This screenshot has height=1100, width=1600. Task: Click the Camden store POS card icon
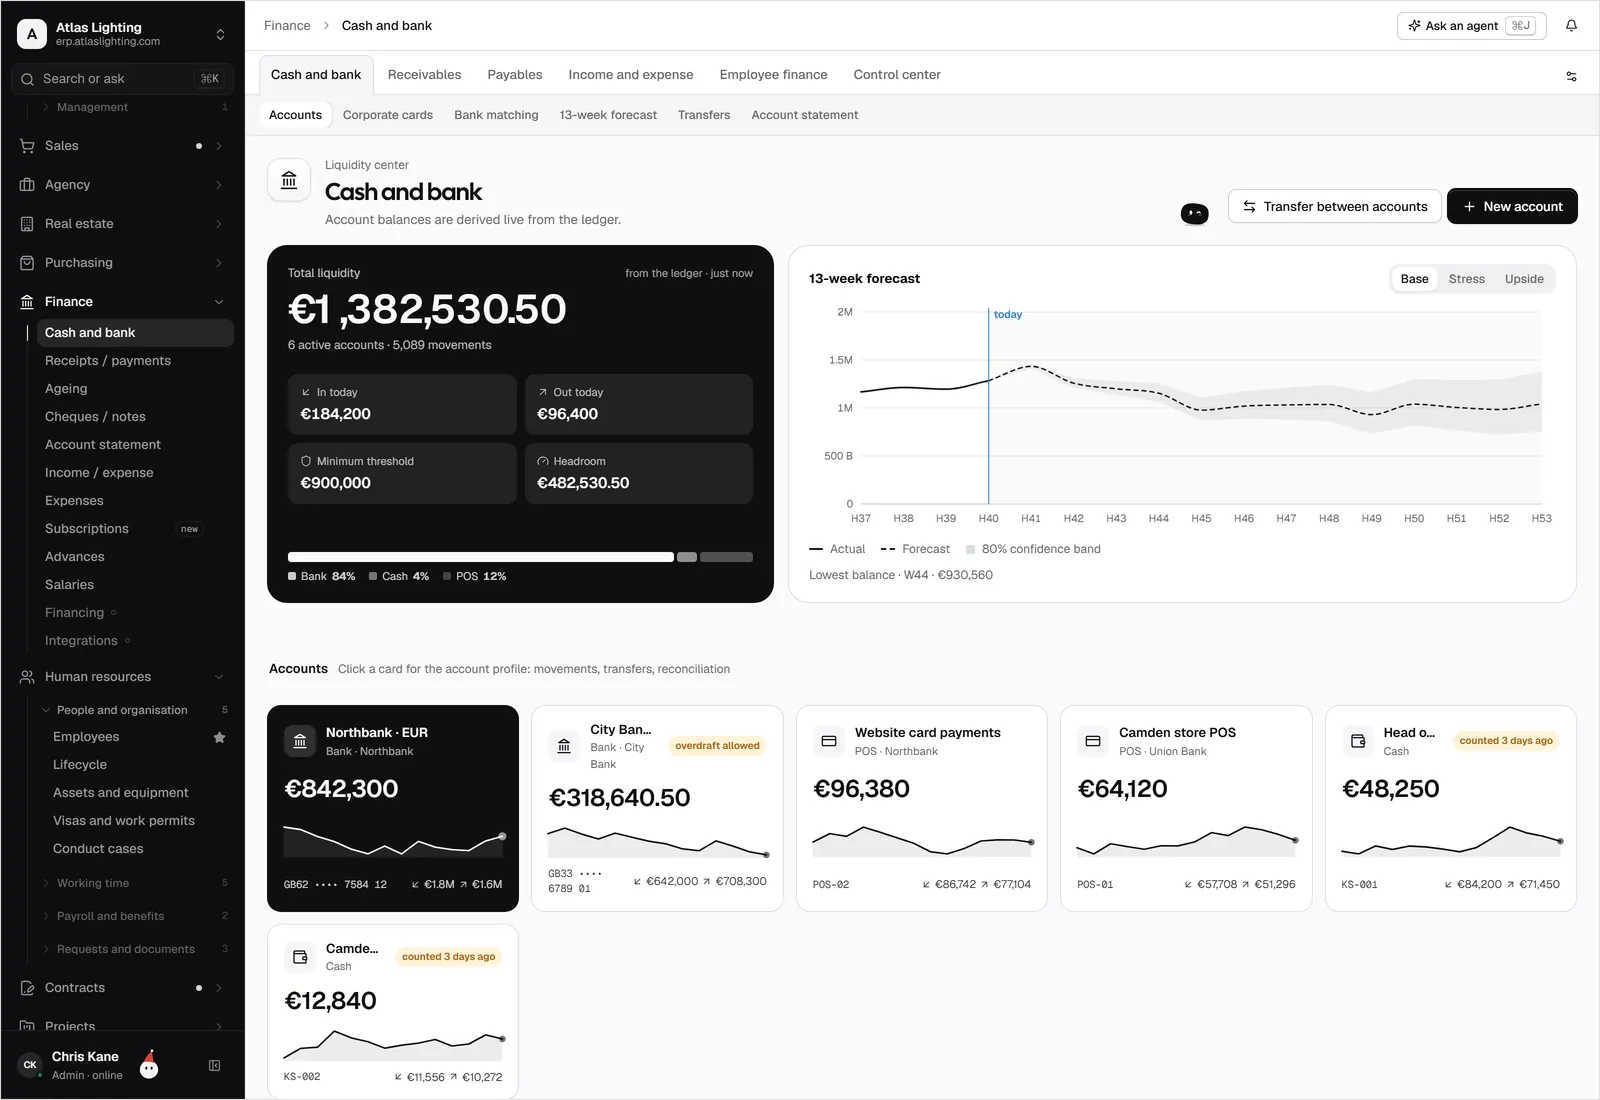coord(1093,741)
